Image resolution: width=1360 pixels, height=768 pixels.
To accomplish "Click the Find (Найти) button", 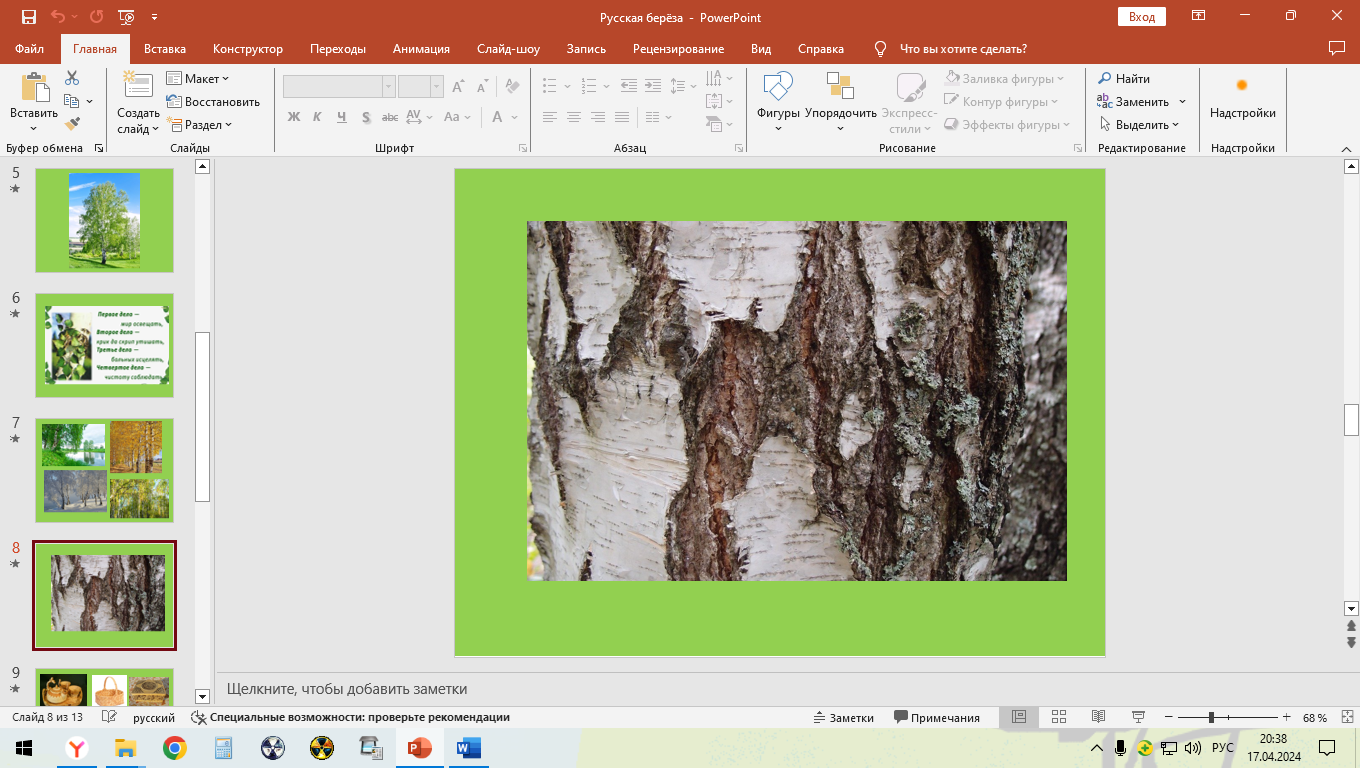I will pyautogui.click(x=1124, y=78).
